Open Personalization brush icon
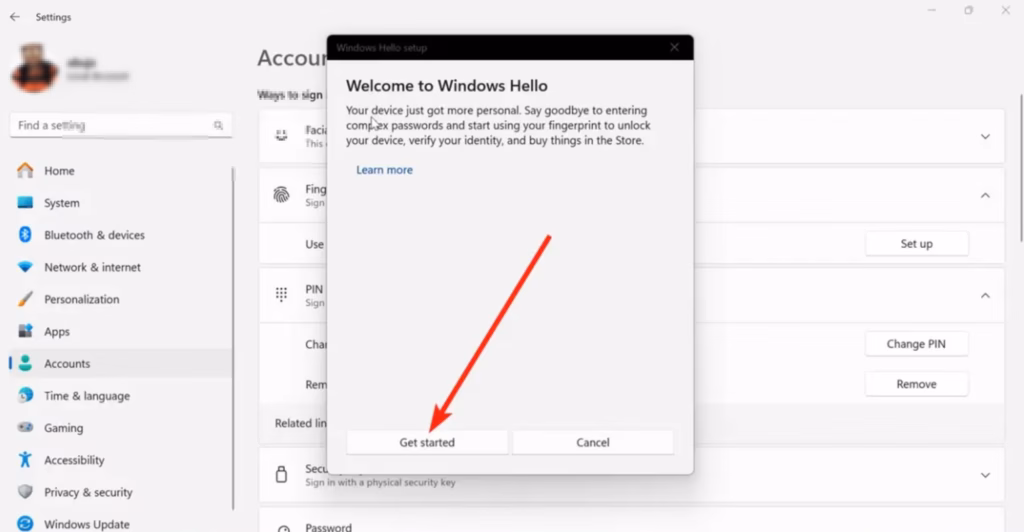 (26, 299)
